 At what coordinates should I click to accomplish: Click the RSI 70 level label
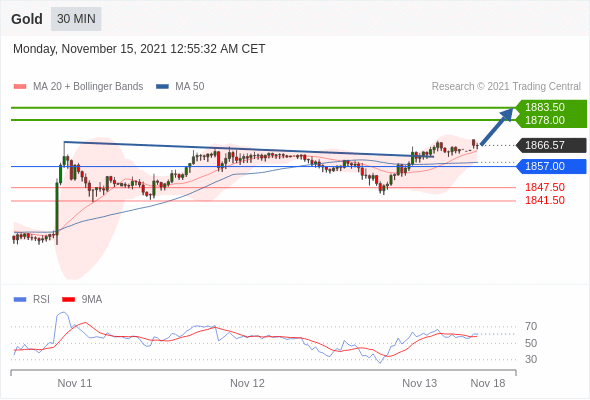[531, 327]
